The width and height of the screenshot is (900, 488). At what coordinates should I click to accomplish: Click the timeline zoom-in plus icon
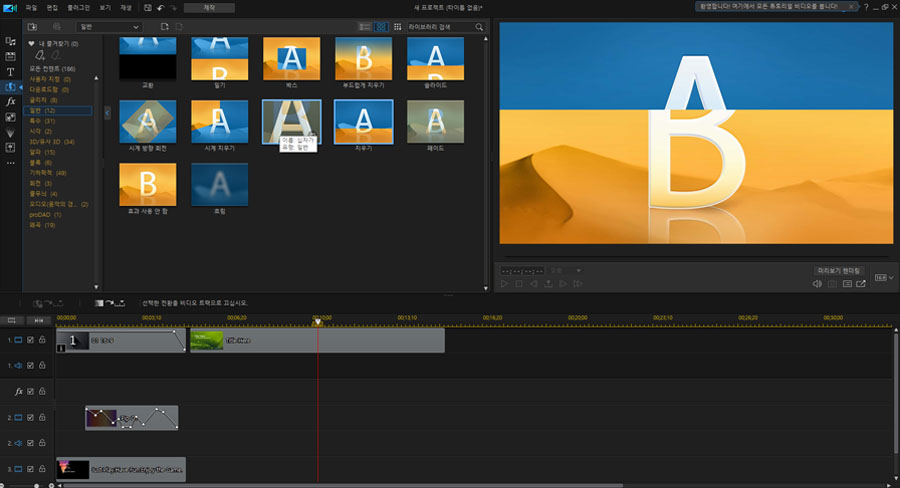(51, 486)
